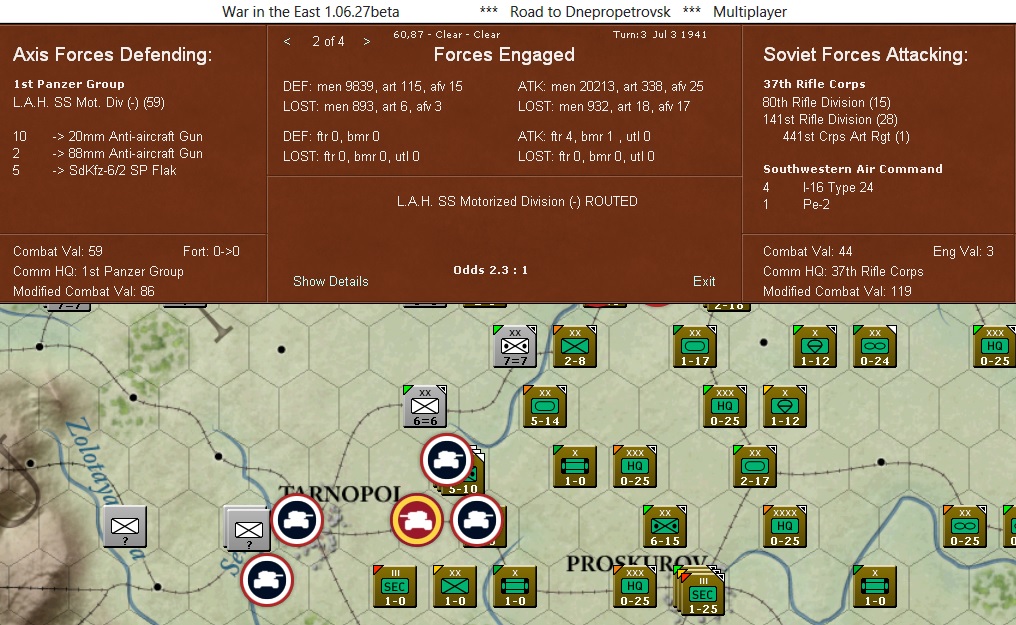The image size is (1016, 625).
Task: Exit the combat report window
Action: [x=704, y=281]
